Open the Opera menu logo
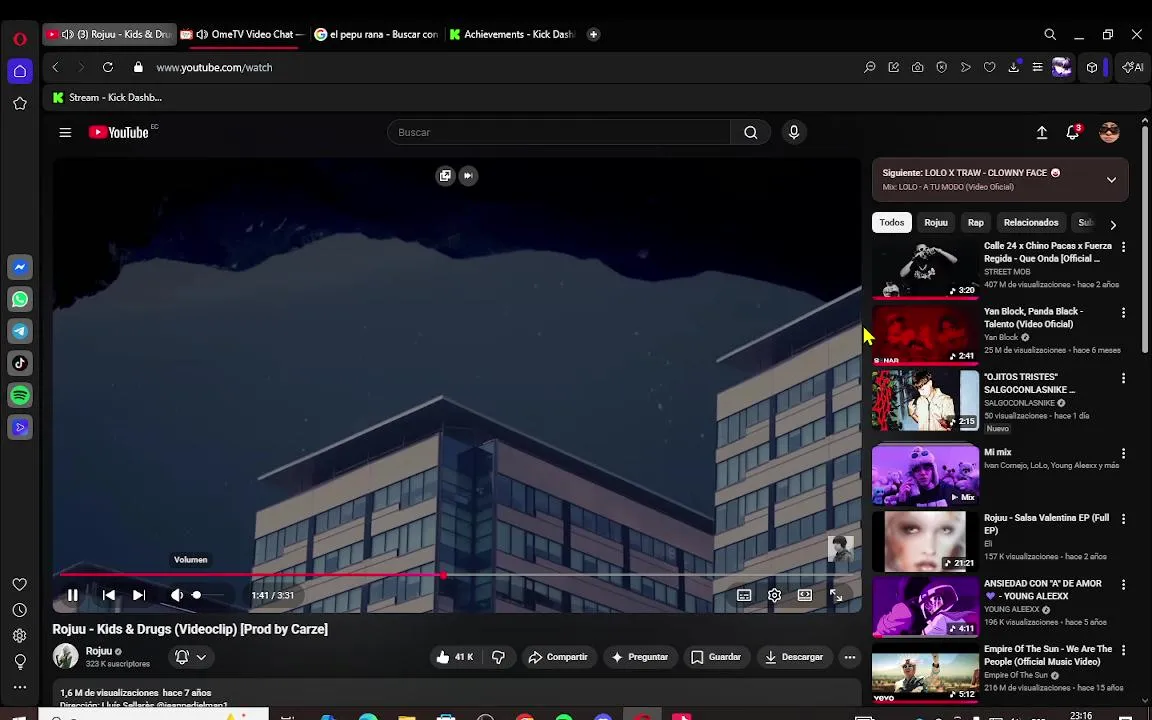This screenshot has height=720, width=1152. pyautogui.click(x=20, y=39)
